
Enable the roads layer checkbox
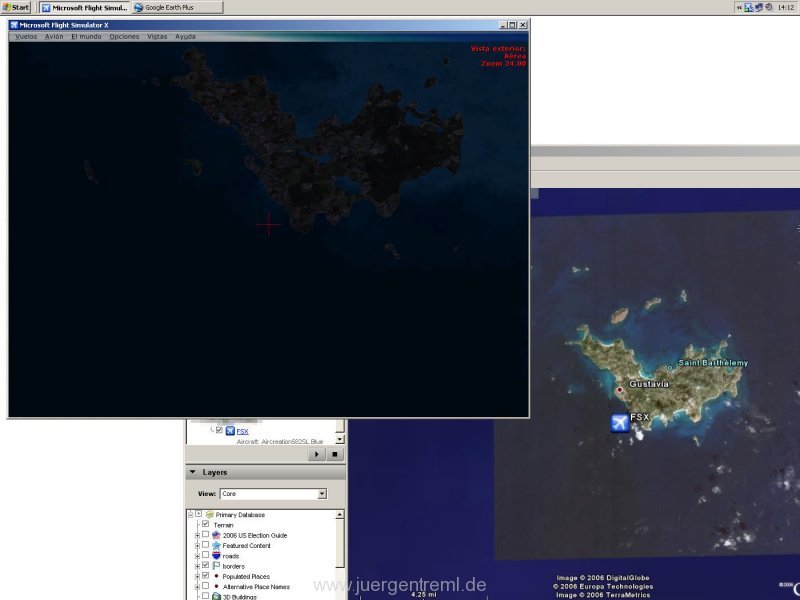coord(205,555)
